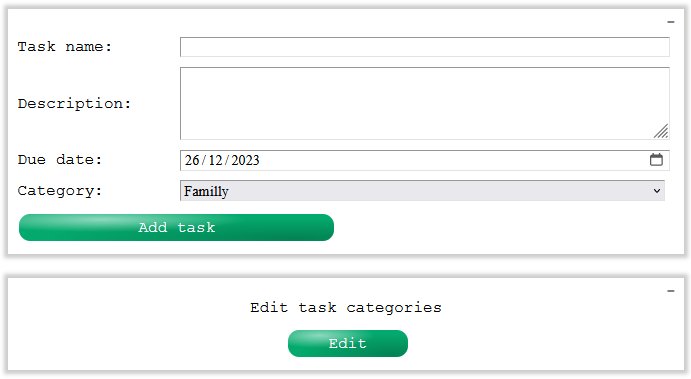The height and width of the screenshot is (379, 691).
Task: Collapse the add task panel with minus icon
Action: (x=671, y=22)
